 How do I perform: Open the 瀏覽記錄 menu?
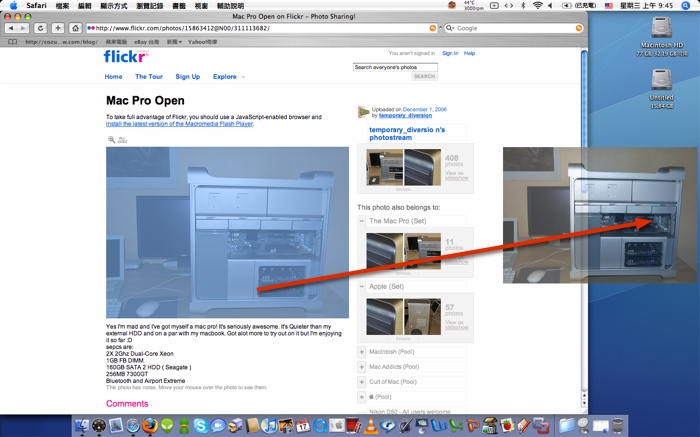(150, 6)
